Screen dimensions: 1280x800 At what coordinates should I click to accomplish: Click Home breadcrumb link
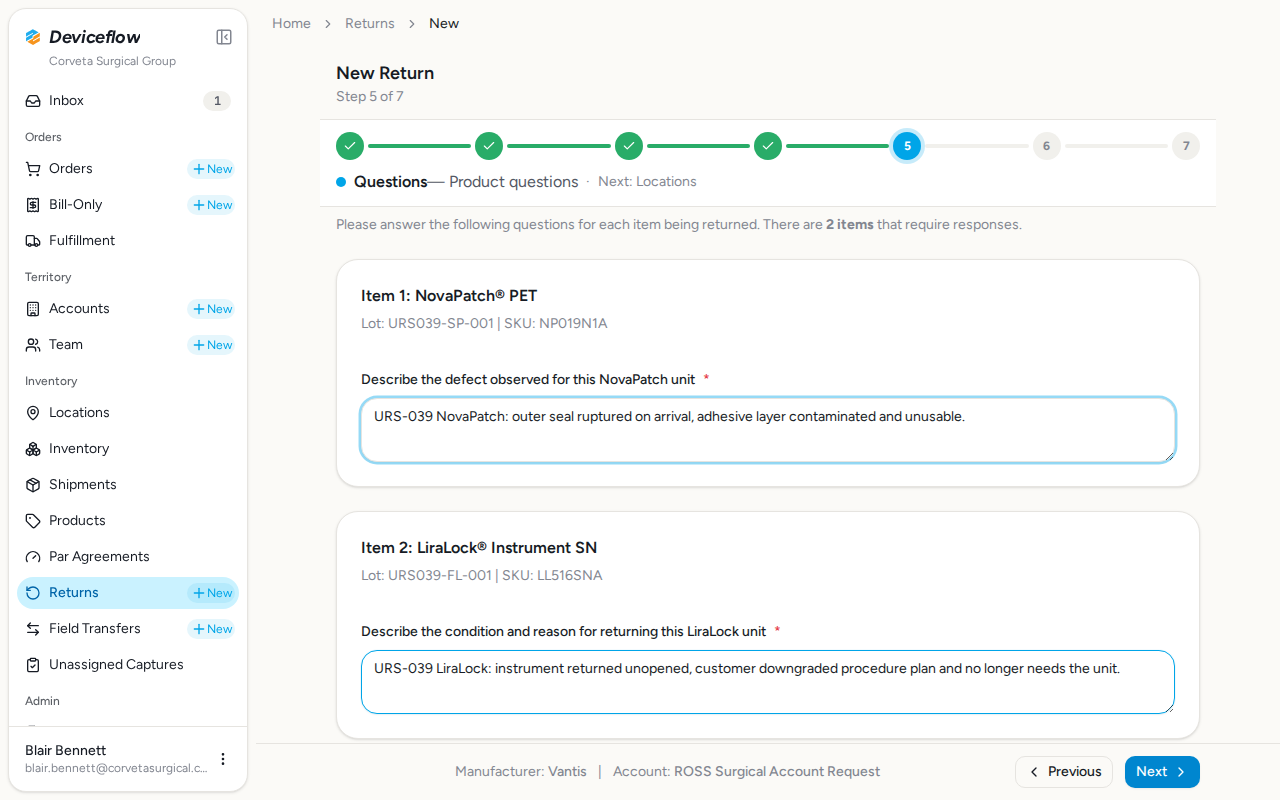click(x=291, y=23)
